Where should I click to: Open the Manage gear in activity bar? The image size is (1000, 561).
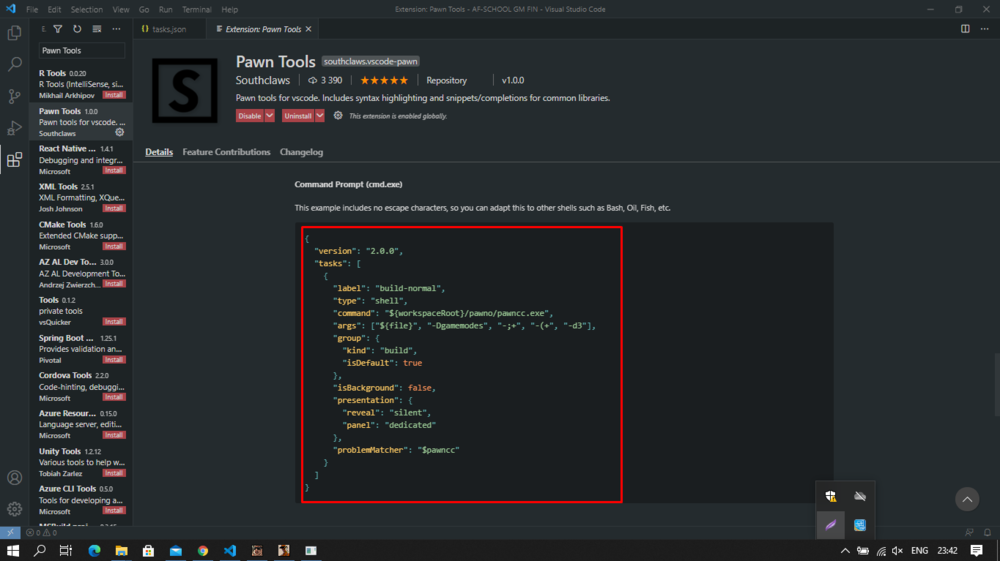[x=14, y=509]
